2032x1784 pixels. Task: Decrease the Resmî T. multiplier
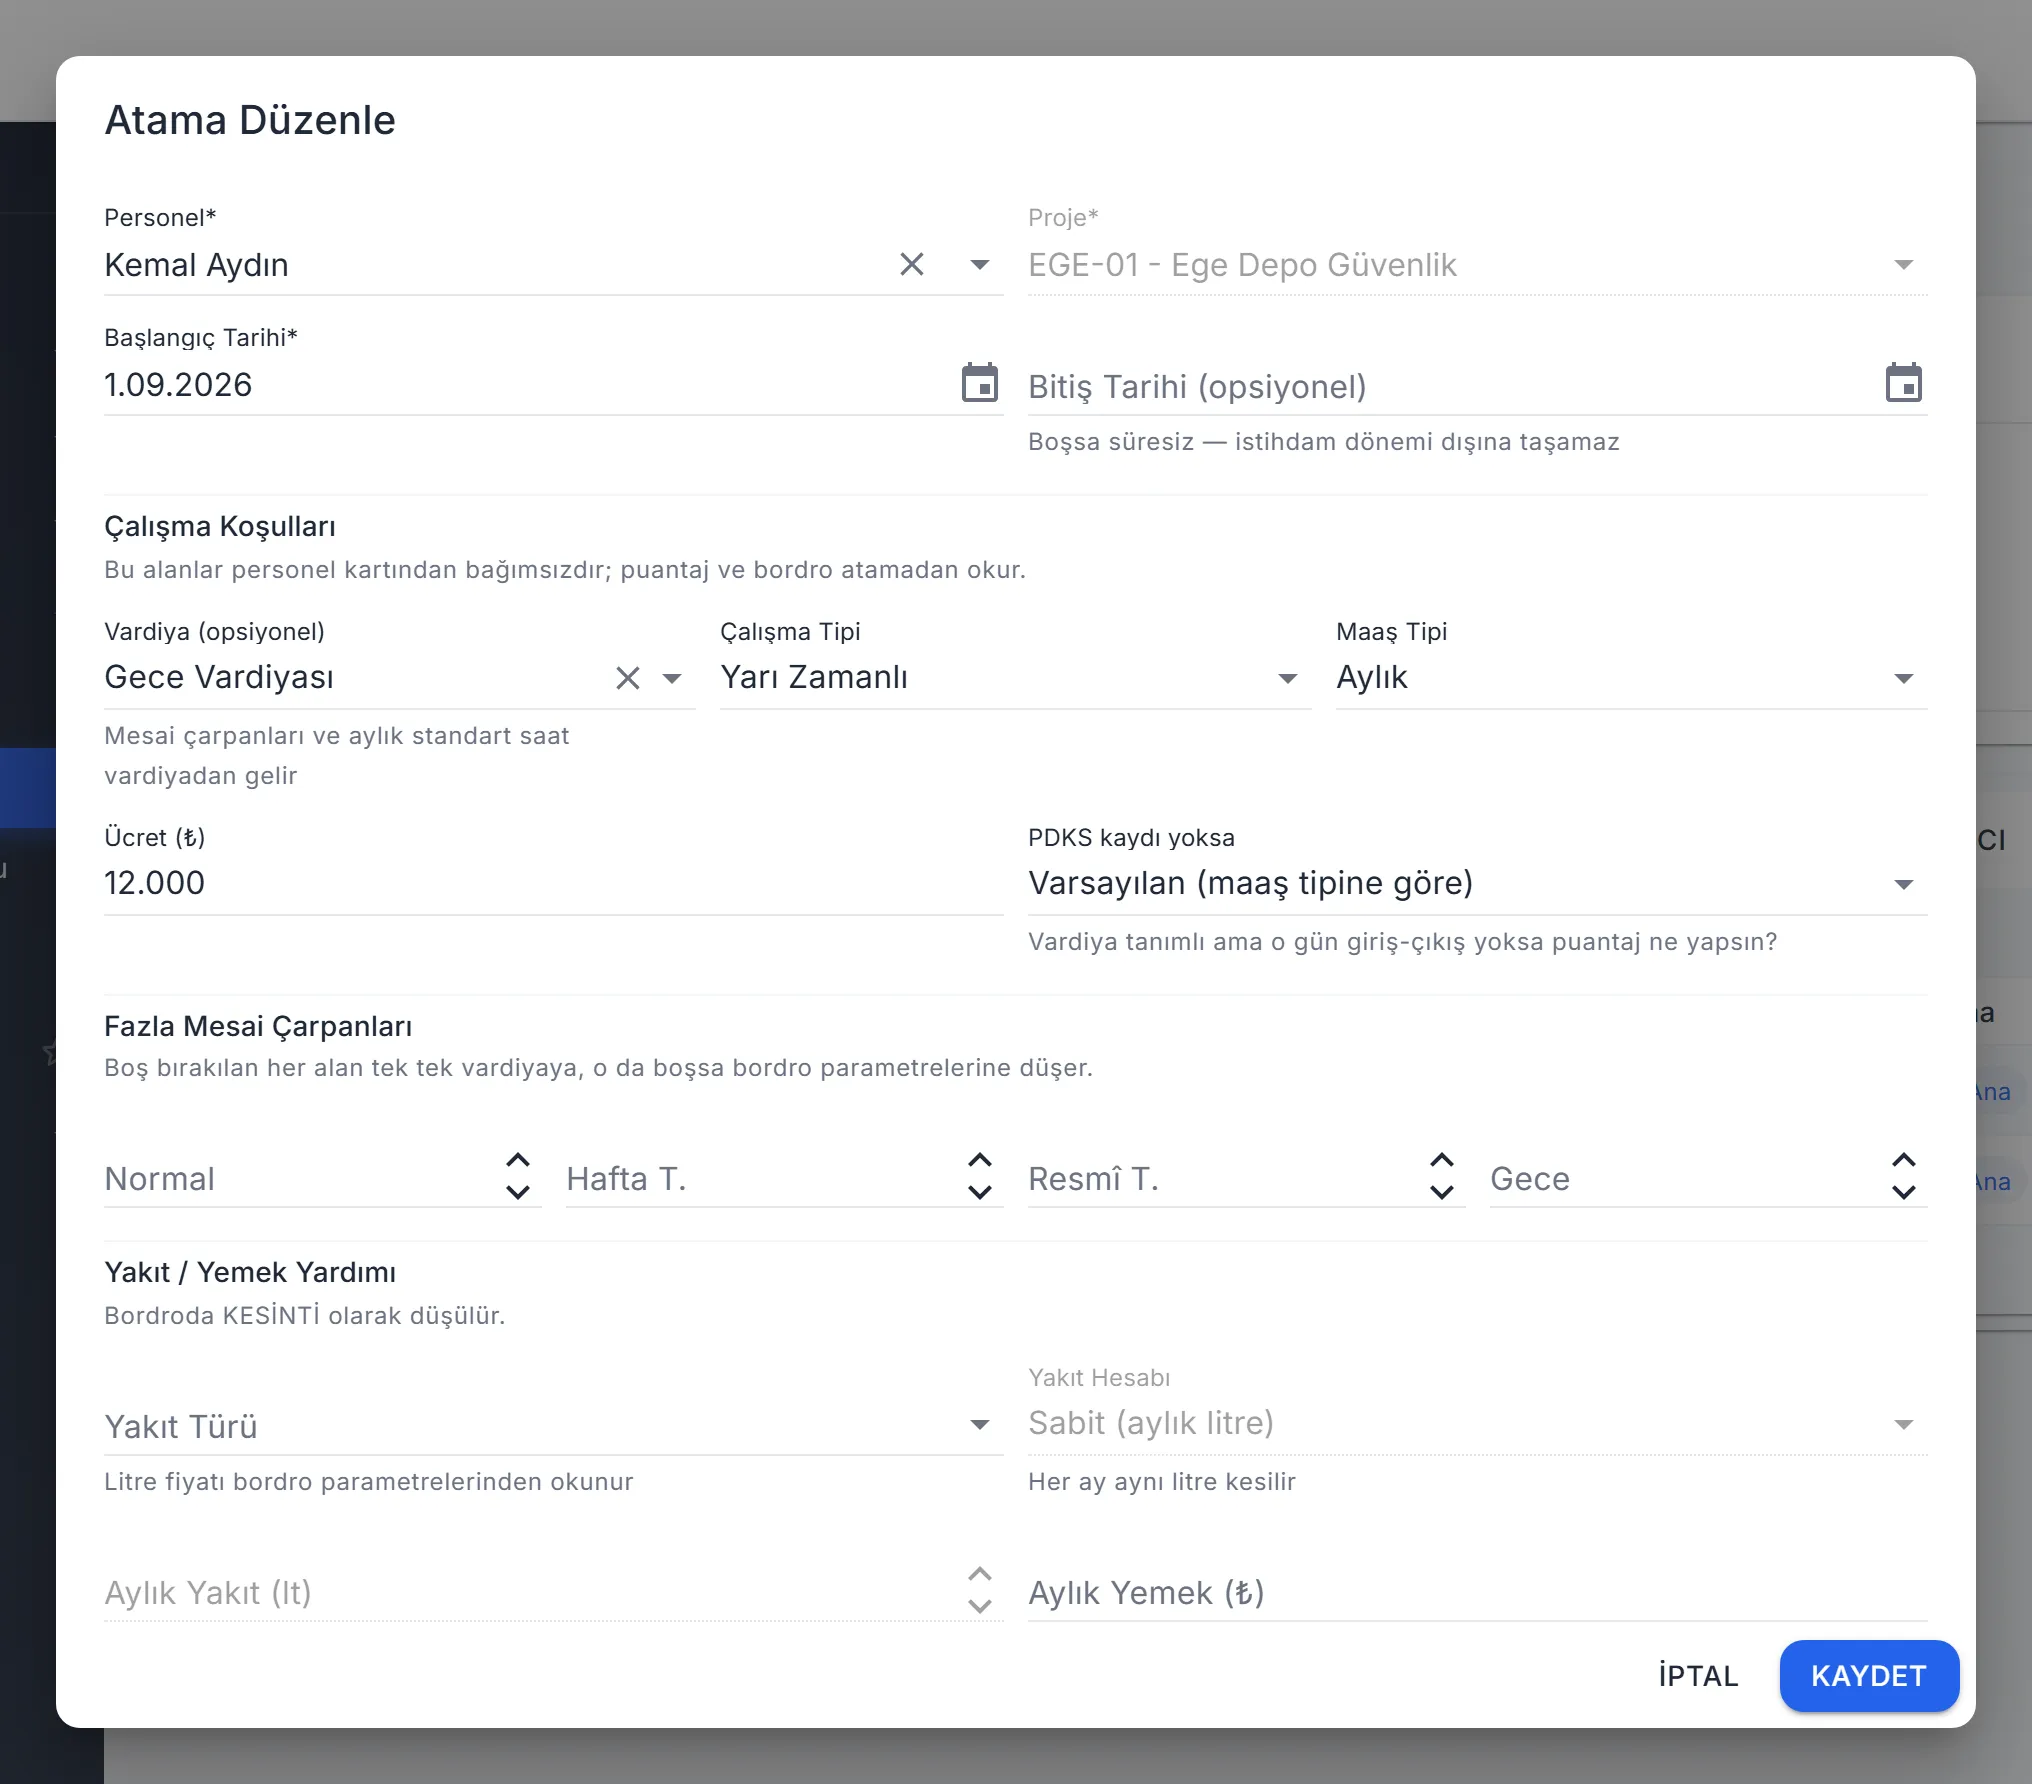(x=1442, y=1192)
